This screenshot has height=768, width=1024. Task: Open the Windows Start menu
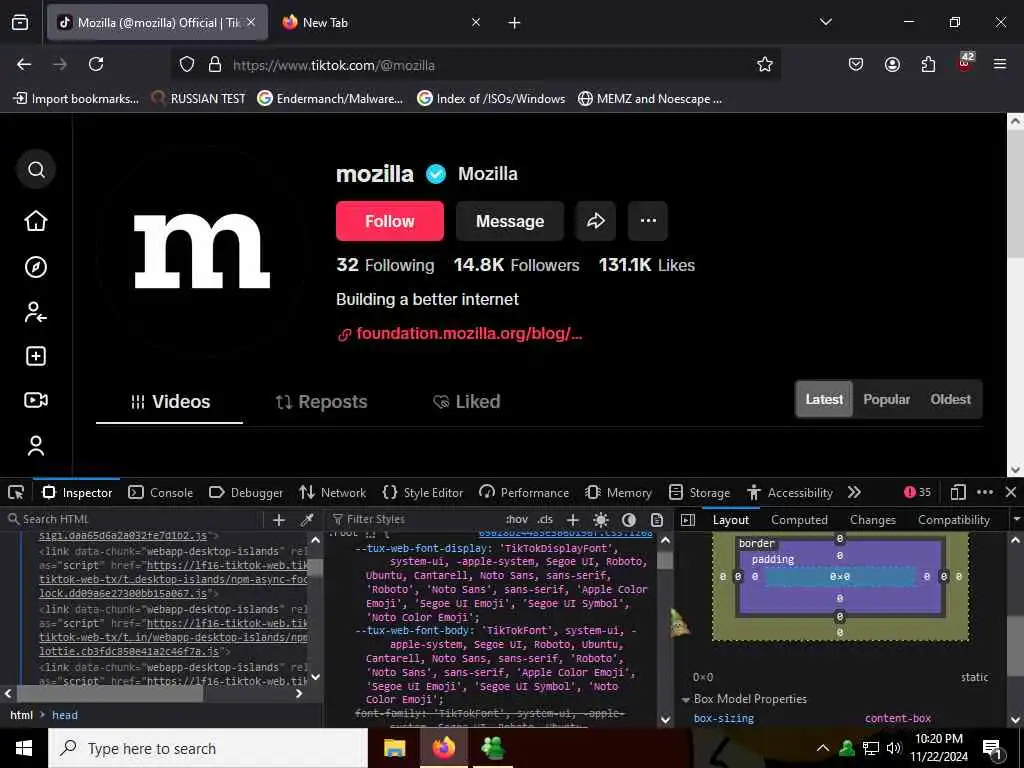tap(24, 748)
